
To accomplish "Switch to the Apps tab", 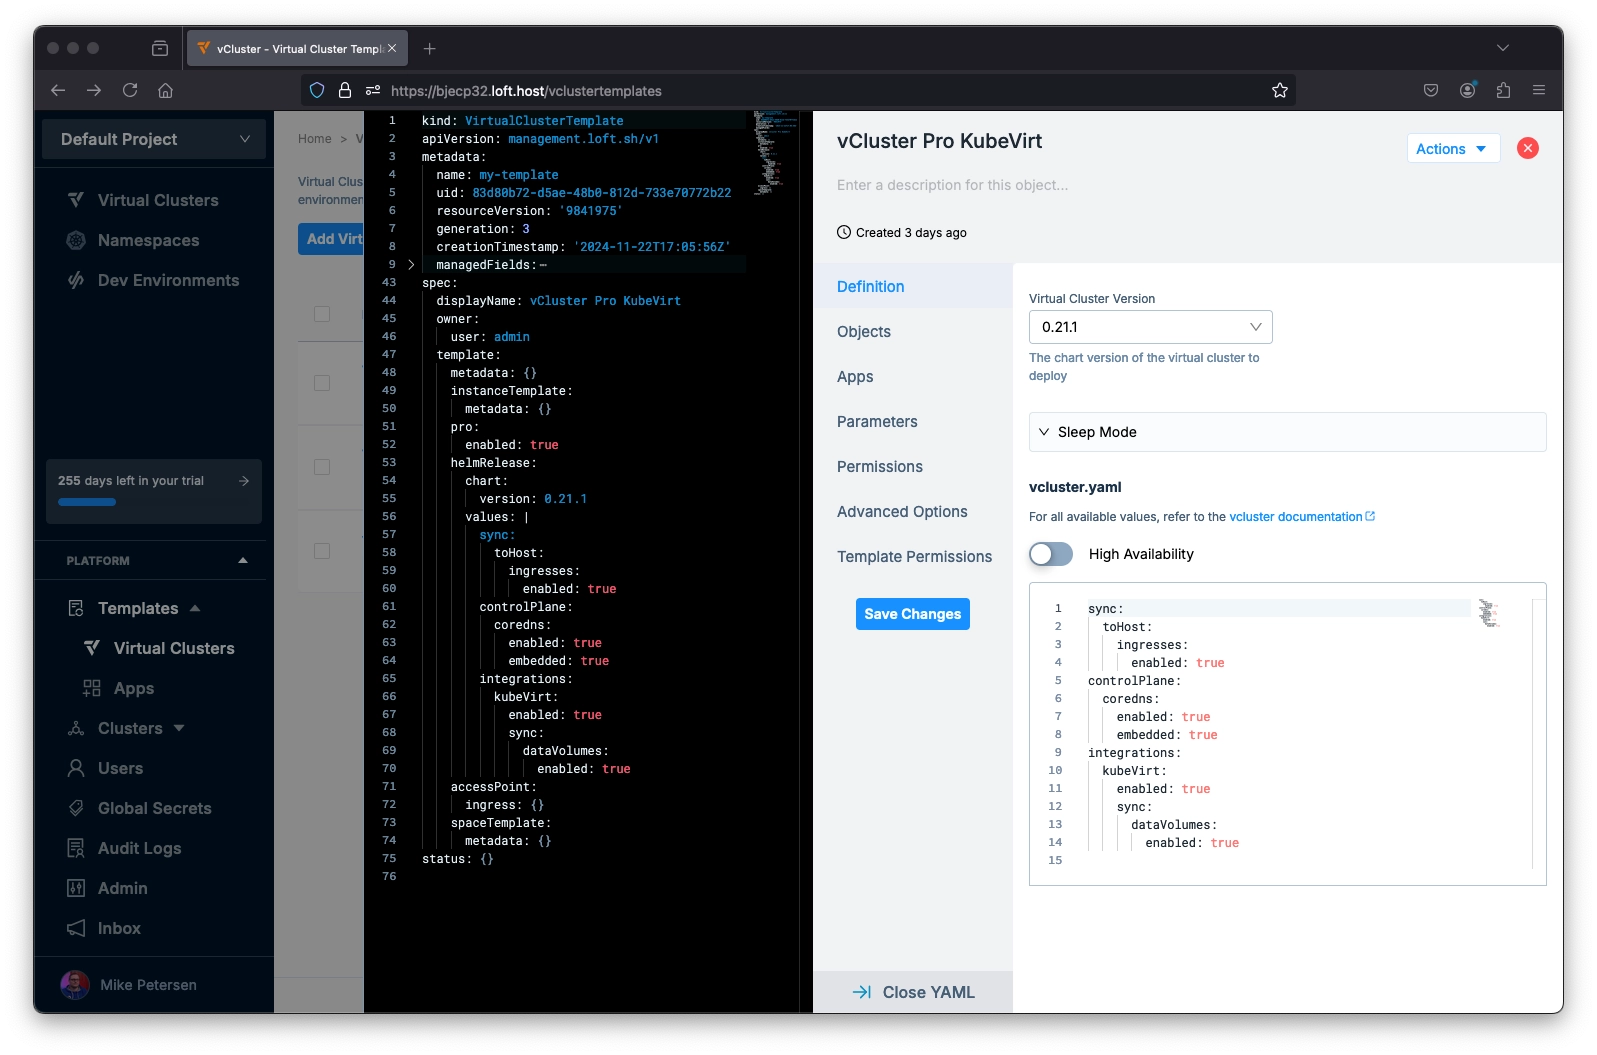I will pyautogui.click(x=912, y=376).
